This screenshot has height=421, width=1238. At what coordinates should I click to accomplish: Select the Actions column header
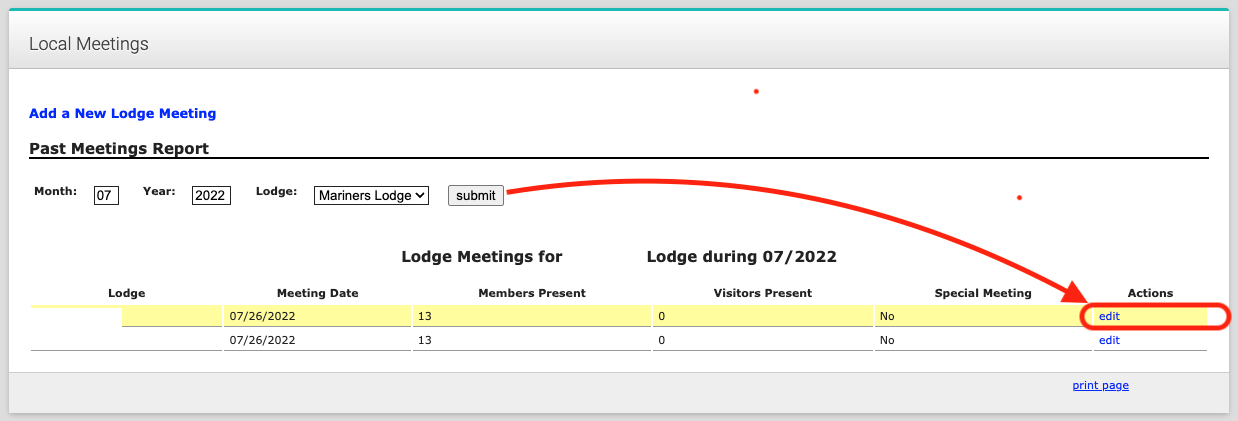(x=1150, y=293)
